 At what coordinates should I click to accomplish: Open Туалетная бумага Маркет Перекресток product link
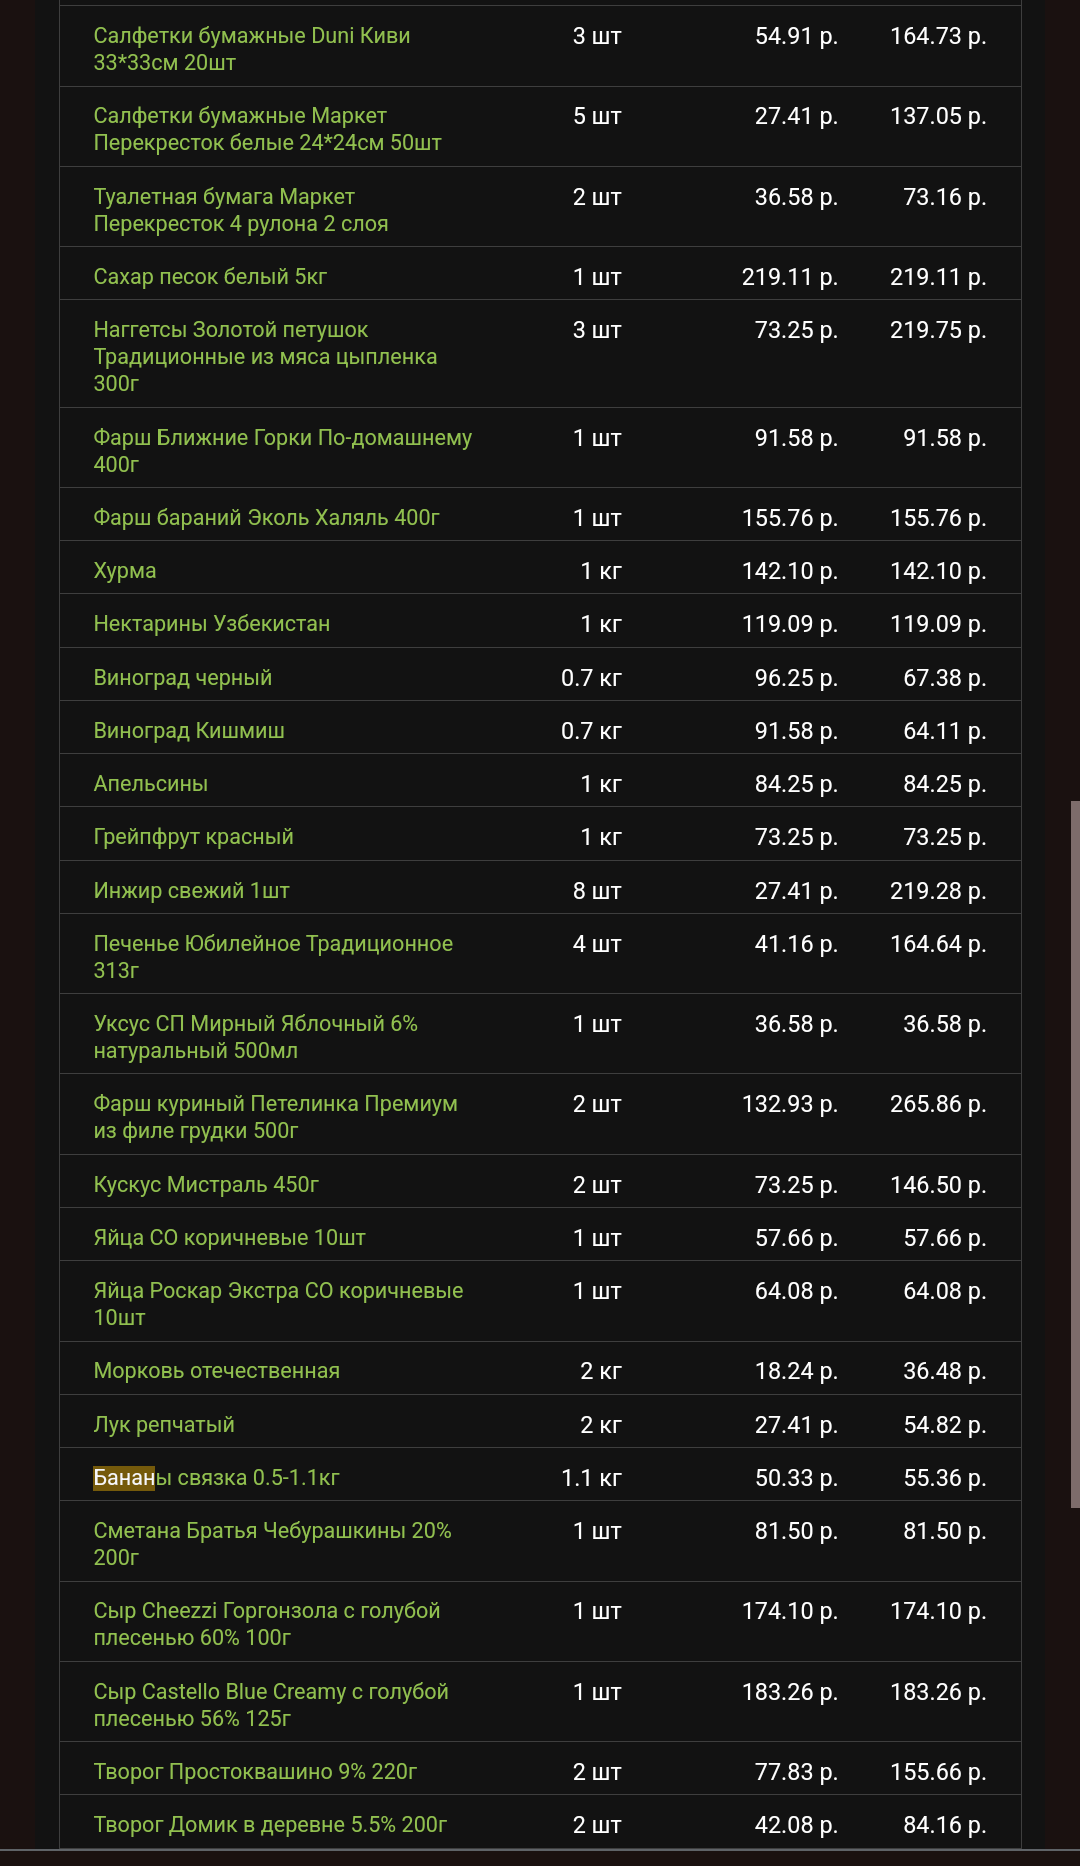pyautogui.click(x=224, y=197)
